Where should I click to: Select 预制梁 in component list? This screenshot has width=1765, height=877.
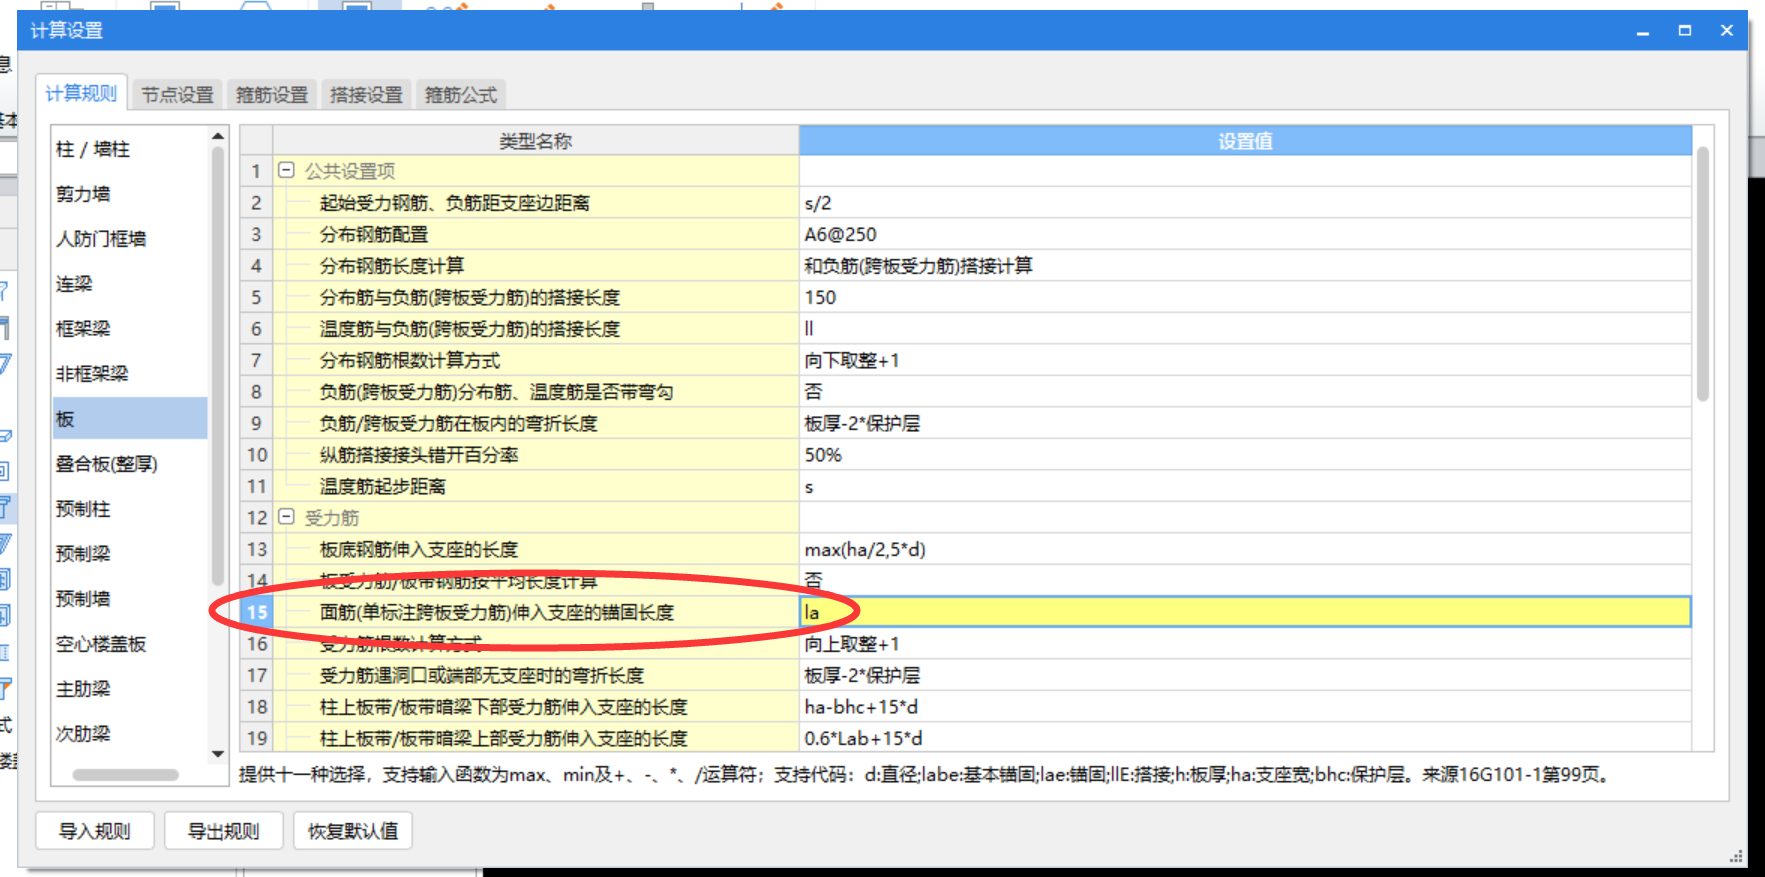130,554
